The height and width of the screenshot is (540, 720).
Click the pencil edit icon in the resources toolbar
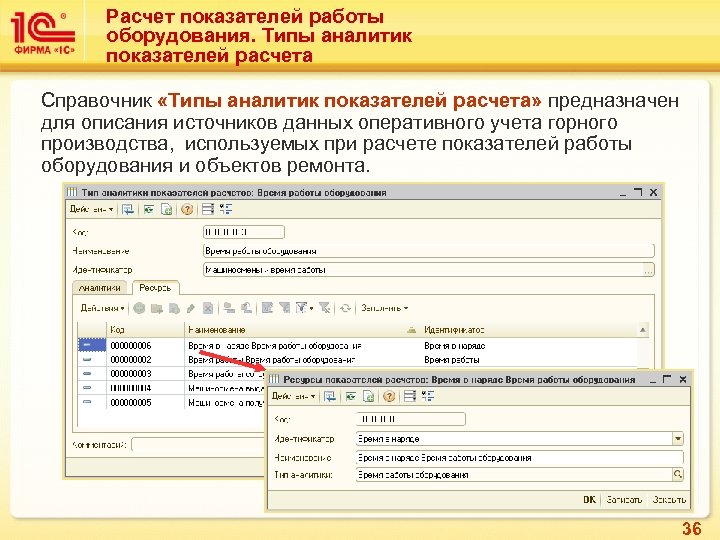click(x=191, y=308)
